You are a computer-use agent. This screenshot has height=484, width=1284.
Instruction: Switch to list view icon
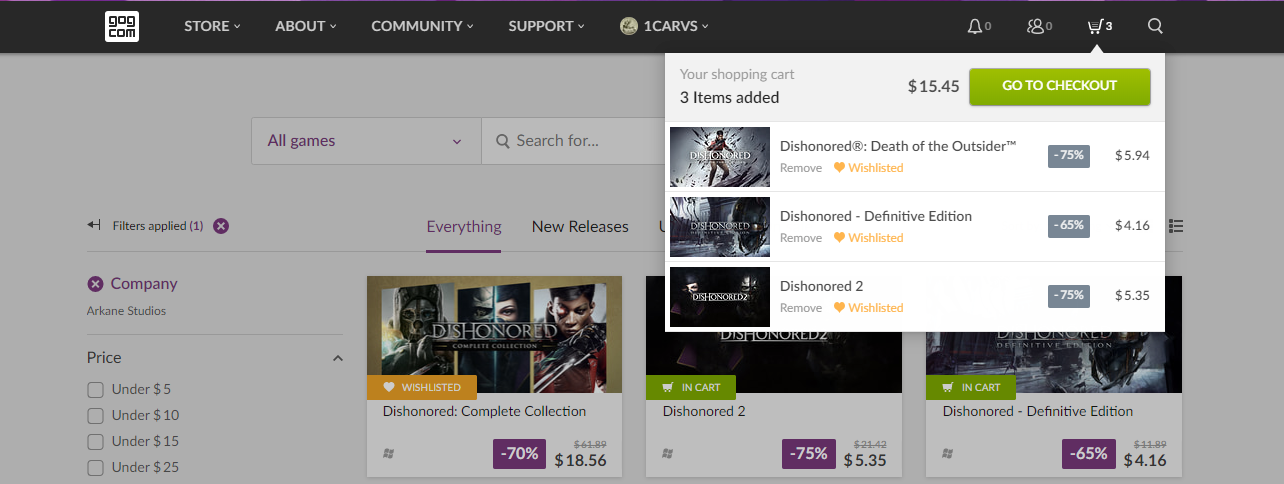(x=1176, y=227)
